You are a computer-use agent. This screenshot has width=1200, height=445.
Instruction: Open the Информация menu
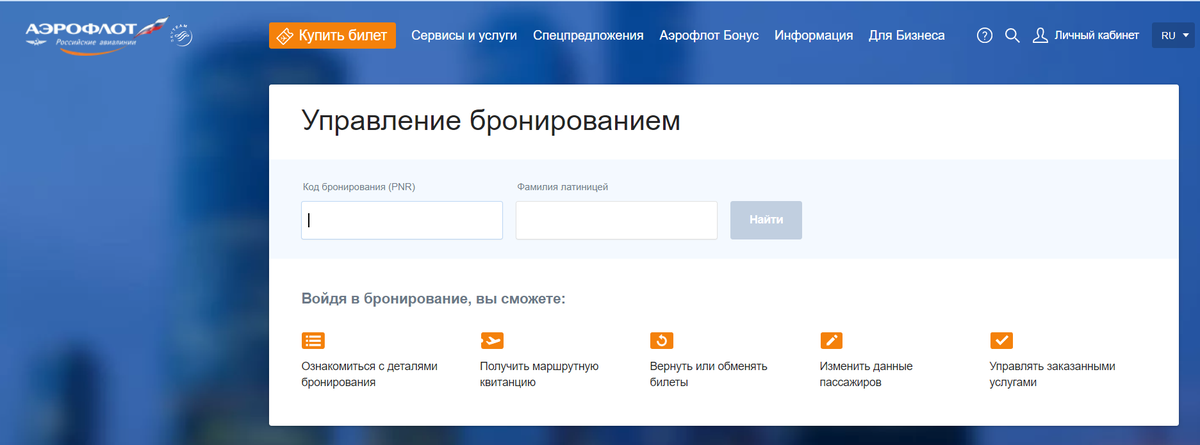click(x=814, y=35)
